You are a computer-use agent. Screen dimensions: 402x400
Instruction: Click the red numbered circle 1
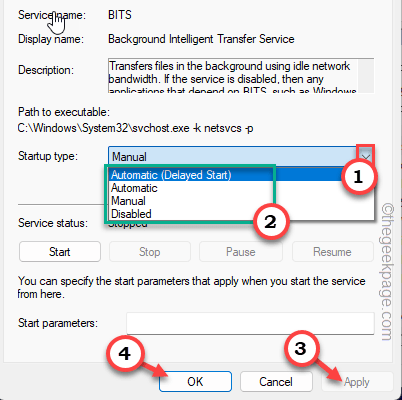(358, 176)
